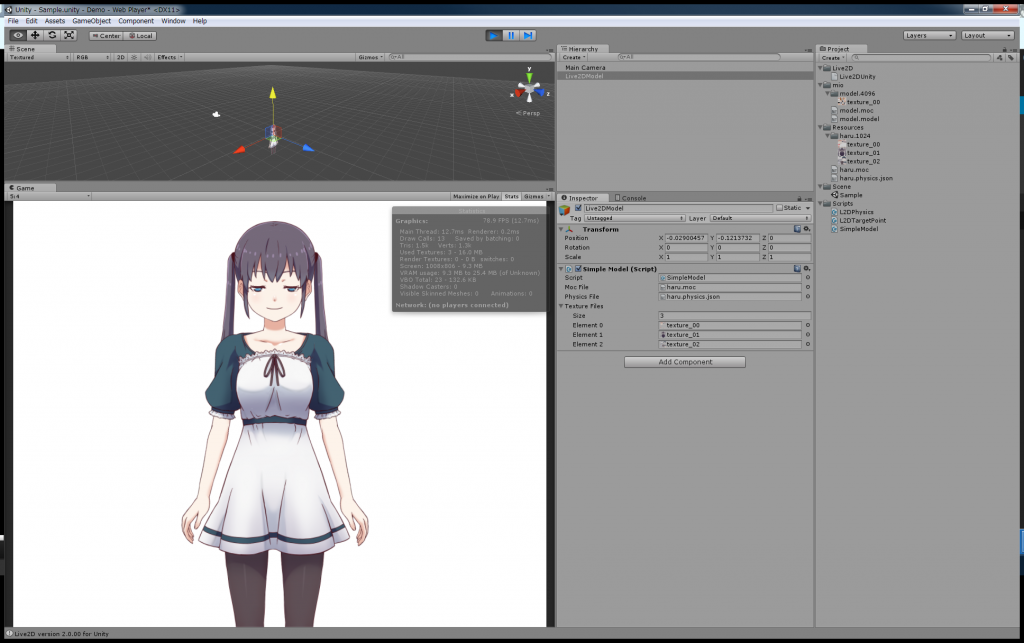Open the Layer Default dropdown
1024x643 pixels.
click(x=760, y=218)
